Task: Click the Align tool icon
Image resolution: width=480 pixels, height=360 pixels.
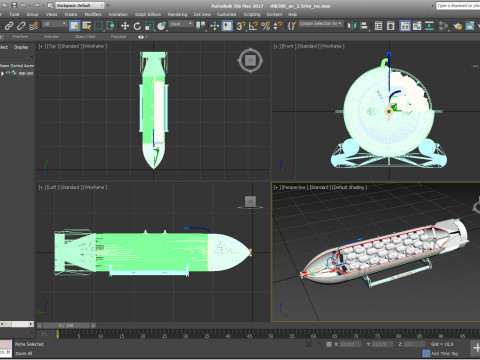Action: tap(364, 26)
